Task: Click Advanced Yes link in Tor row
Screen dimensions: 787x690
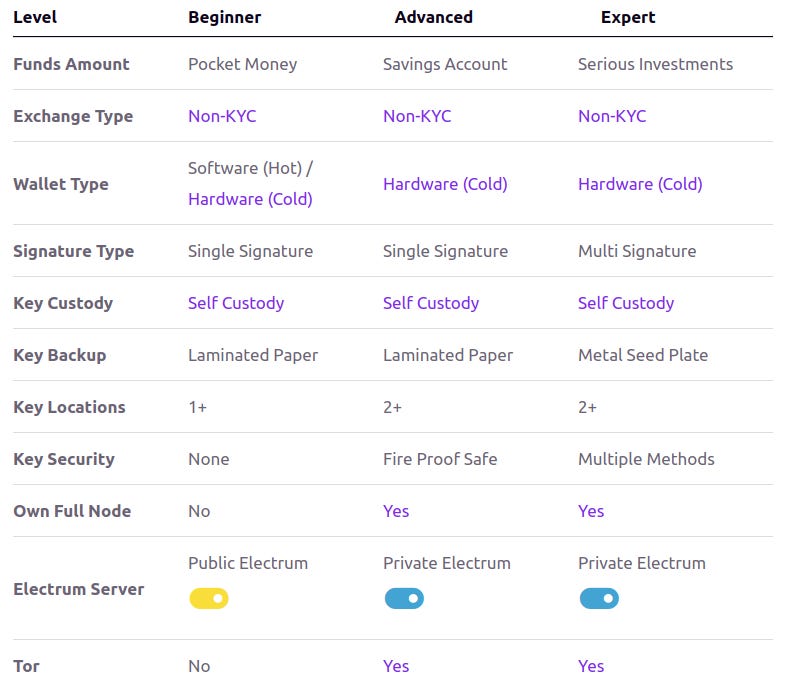Action: coord(396,666)
